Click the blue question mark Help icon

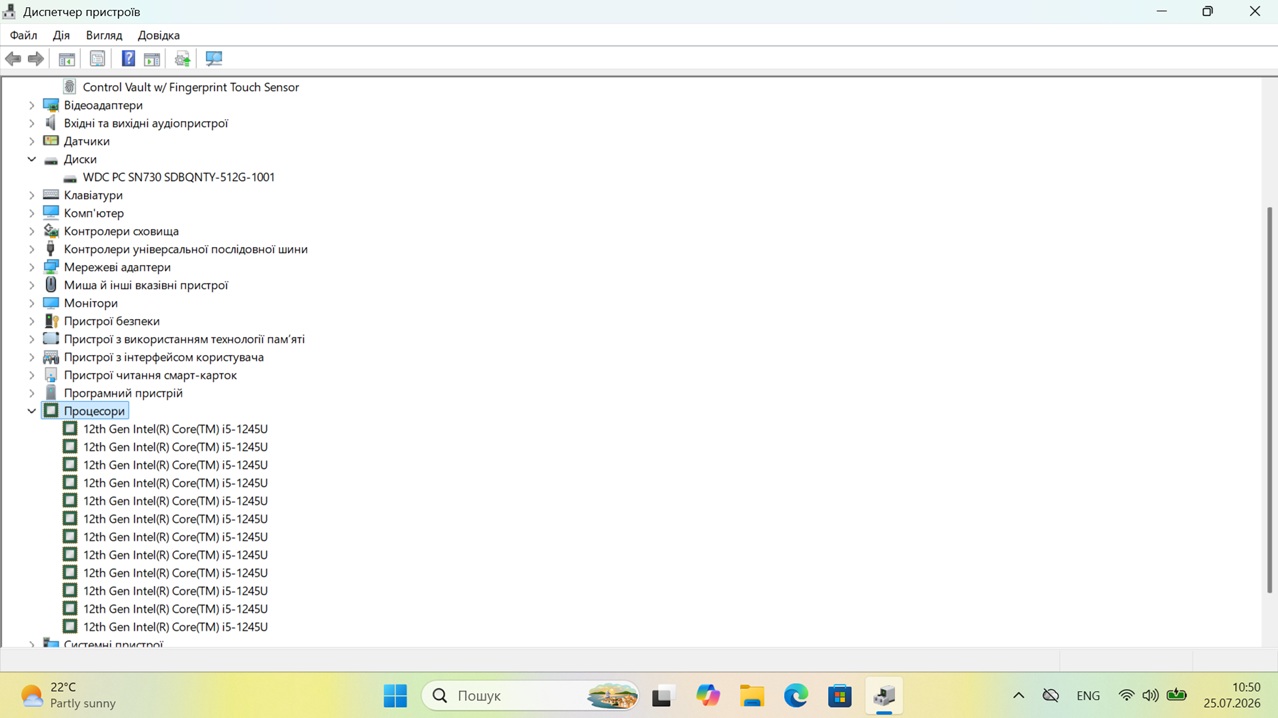coord(128,59)
